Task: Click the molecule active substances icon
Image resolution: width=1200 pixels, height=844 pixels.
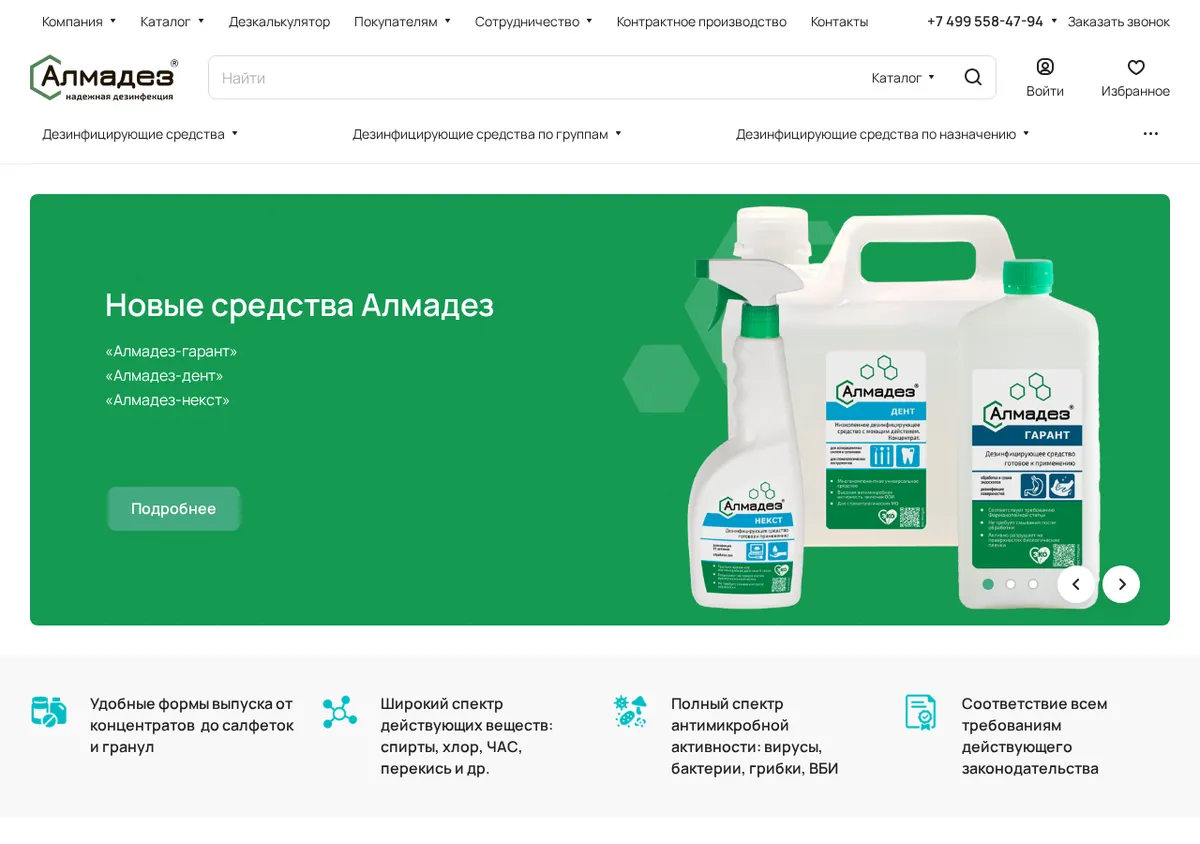Action: point(340,712)
